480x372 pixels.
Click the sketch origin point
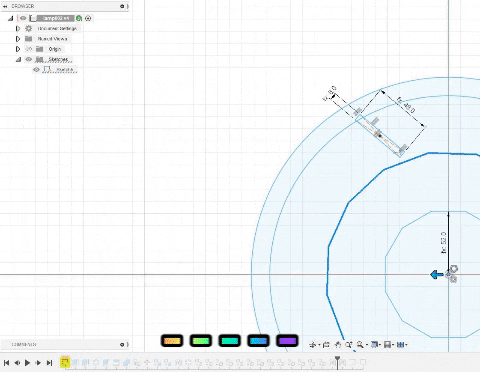[x=448, y=275]
